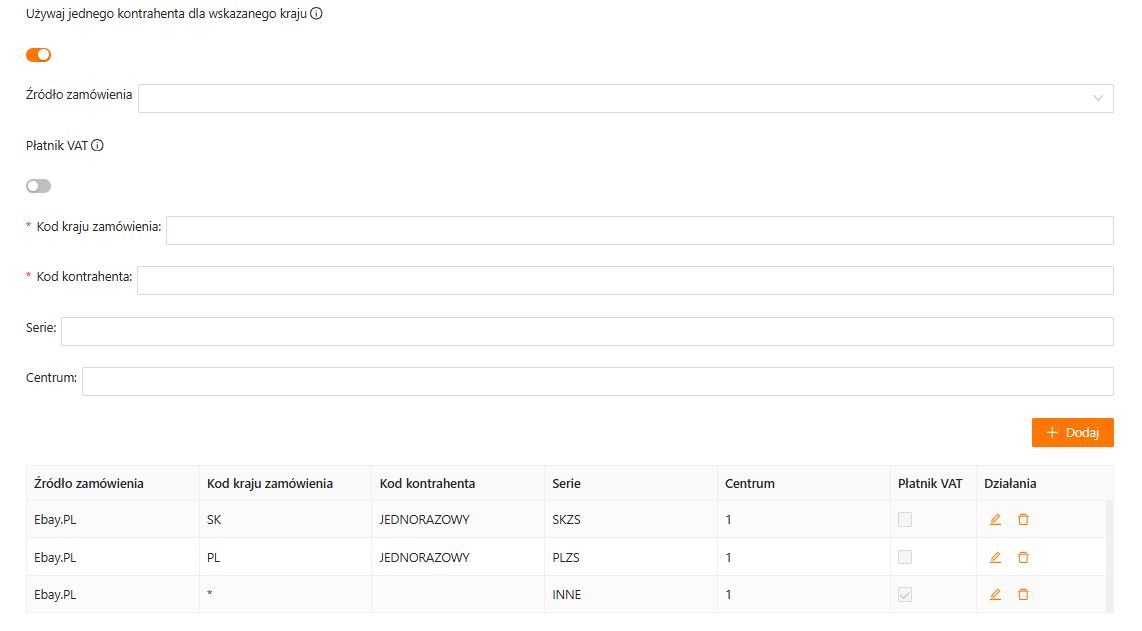Screen dimensions: 1142x631
Task: Delete the INNE series row
Action: click(1023, 594)
